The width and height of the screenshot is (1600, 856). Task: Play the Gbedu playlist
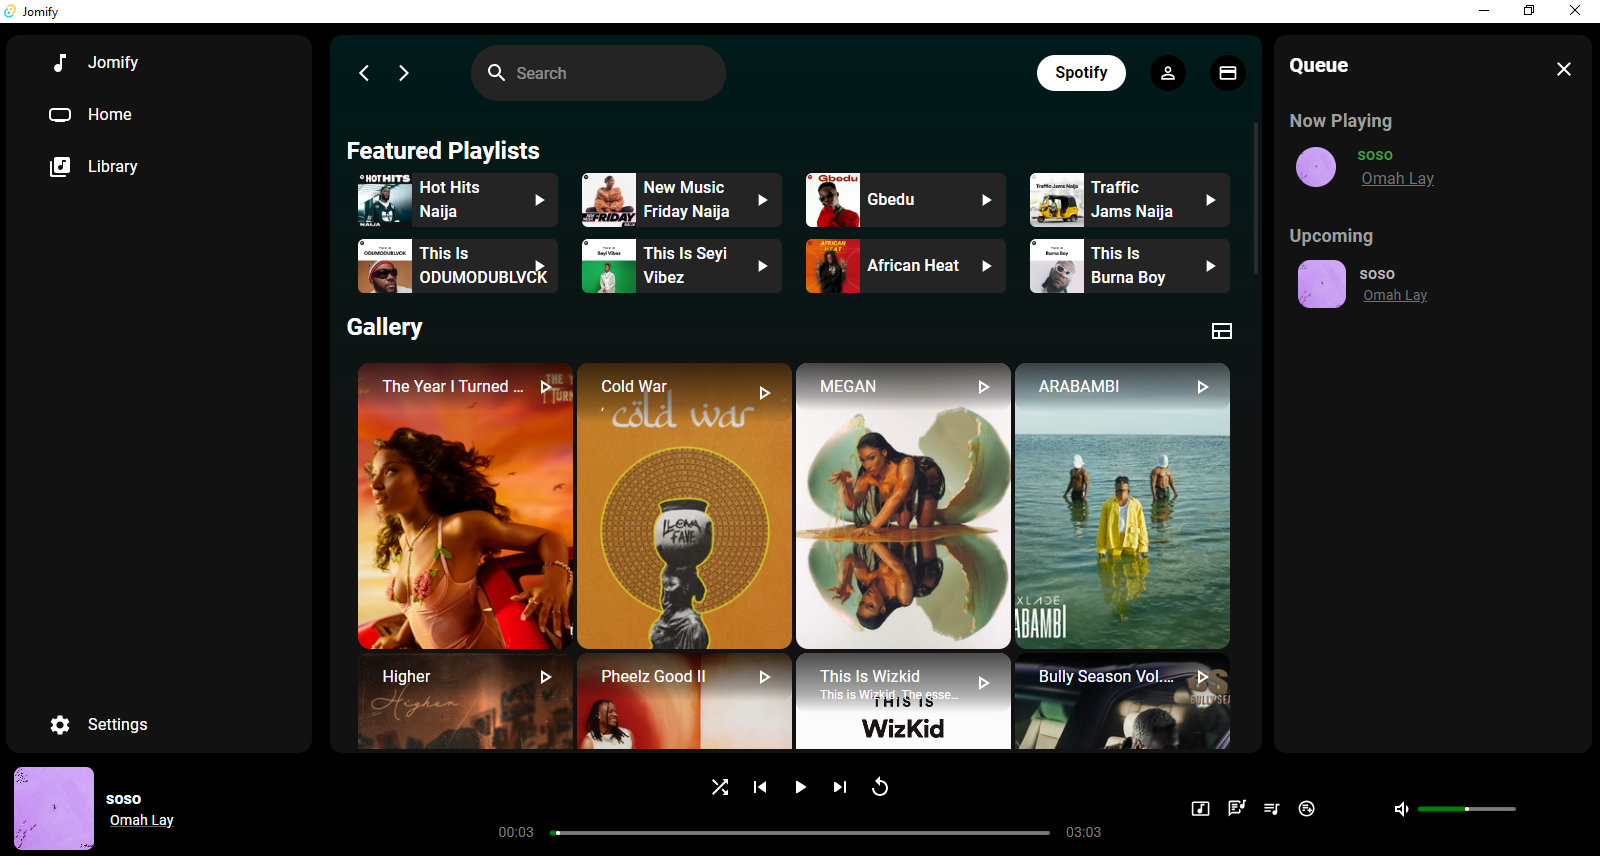(987, 200)
